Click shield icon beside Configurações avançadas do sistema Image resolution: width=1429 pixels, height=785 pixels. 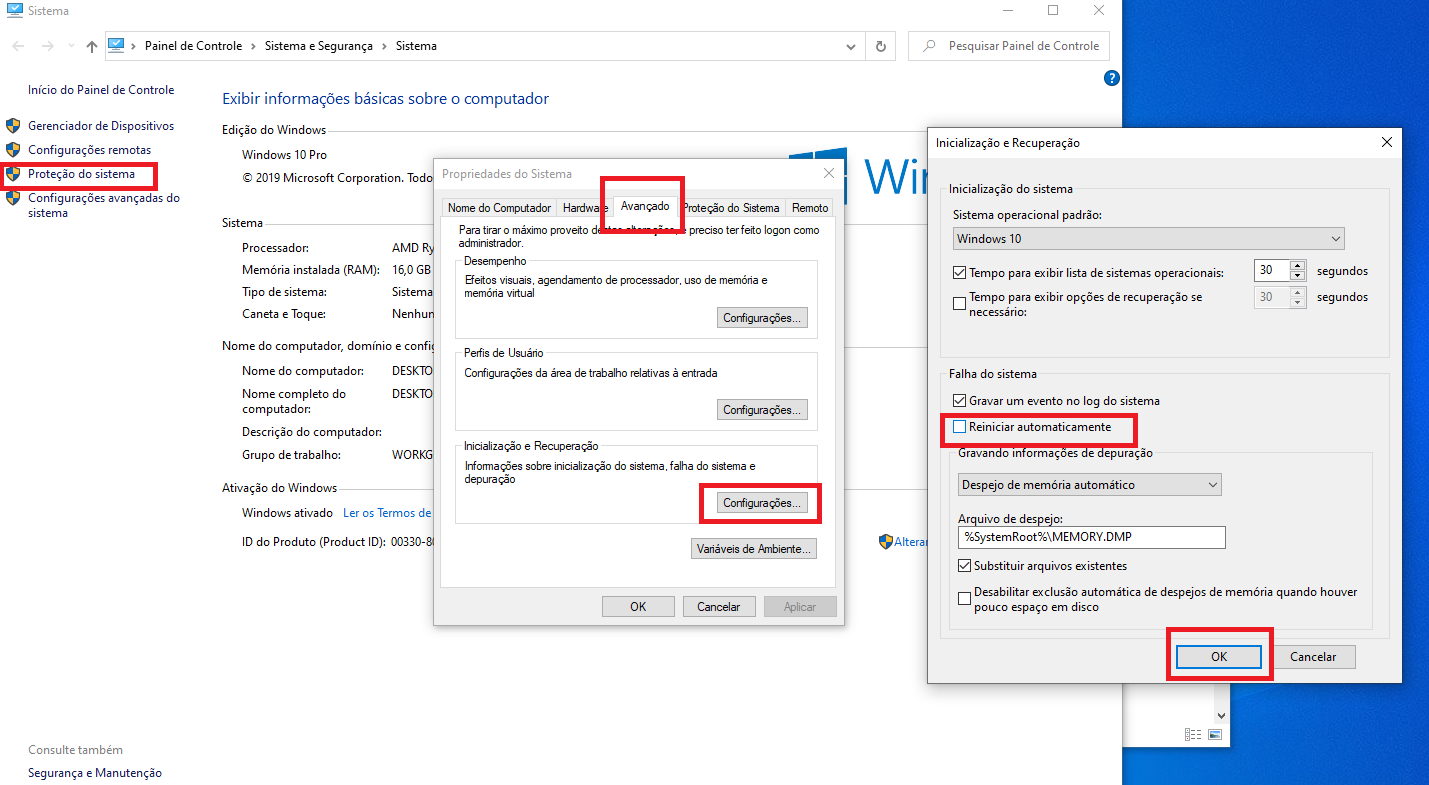pos(13,198)
